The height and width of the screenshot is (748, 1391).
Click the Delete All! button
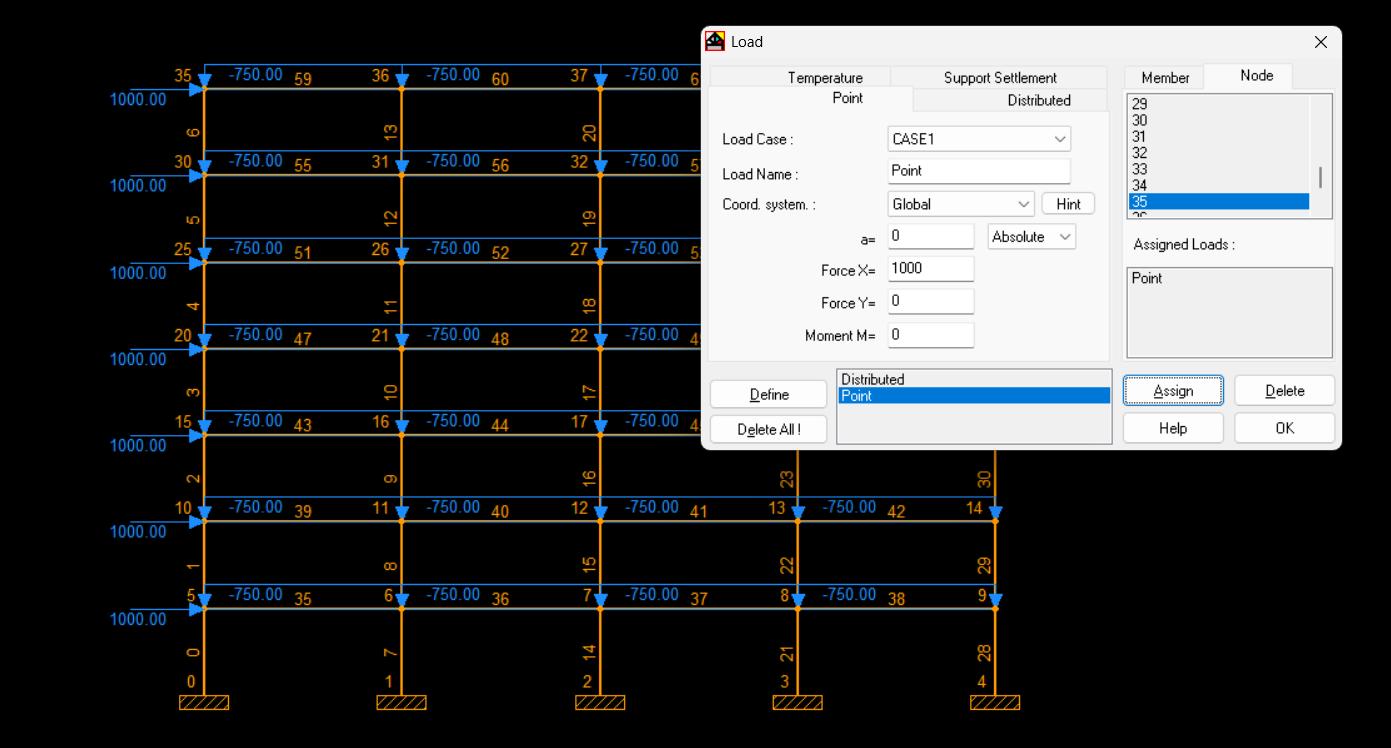[x=769, y=429]
